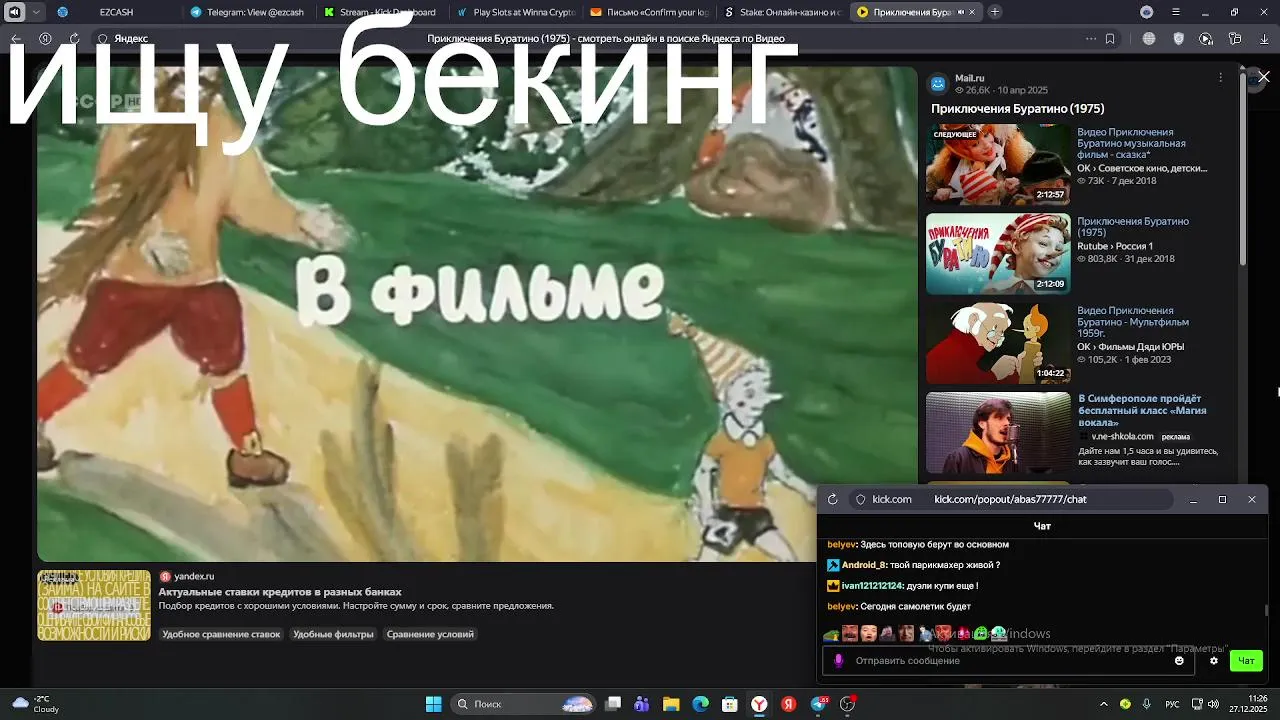Switch to Stream - Kick Dashboard tab
The height and width of the screenshot is (720, 1280).
(x=381, y=12)
